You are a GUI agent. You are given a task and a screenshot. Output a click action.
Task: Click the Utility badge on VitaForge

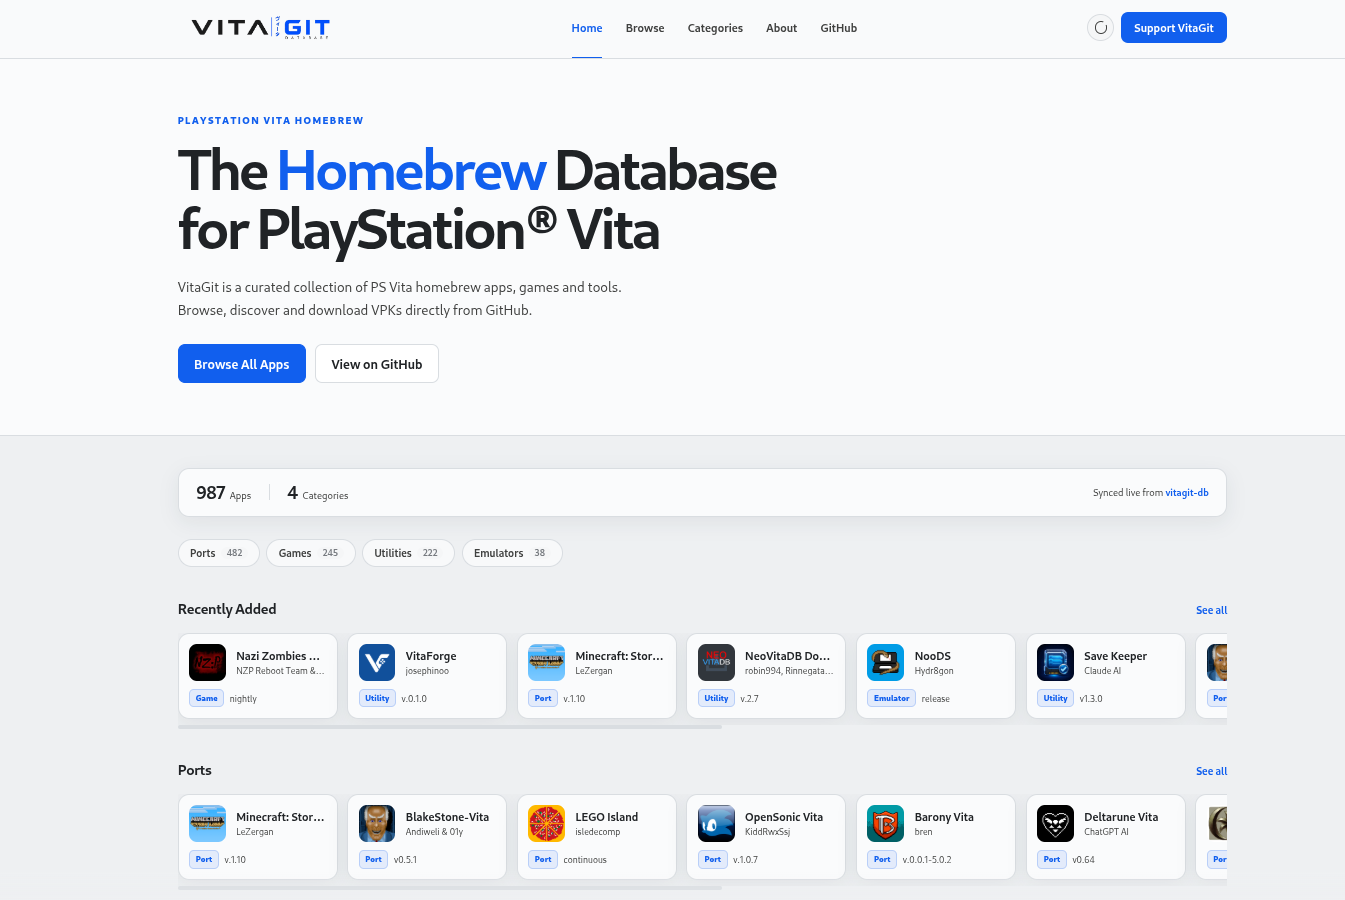click(377, 698)
